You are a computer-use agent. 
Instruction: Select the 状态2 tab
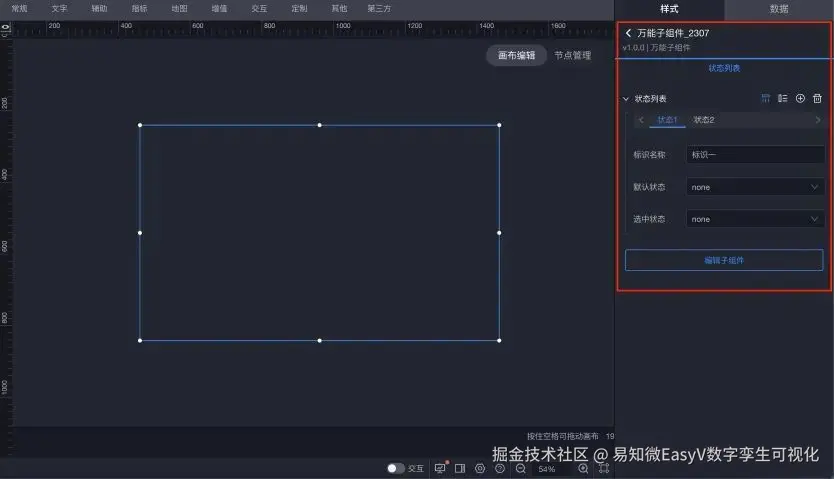pos(703,120)
